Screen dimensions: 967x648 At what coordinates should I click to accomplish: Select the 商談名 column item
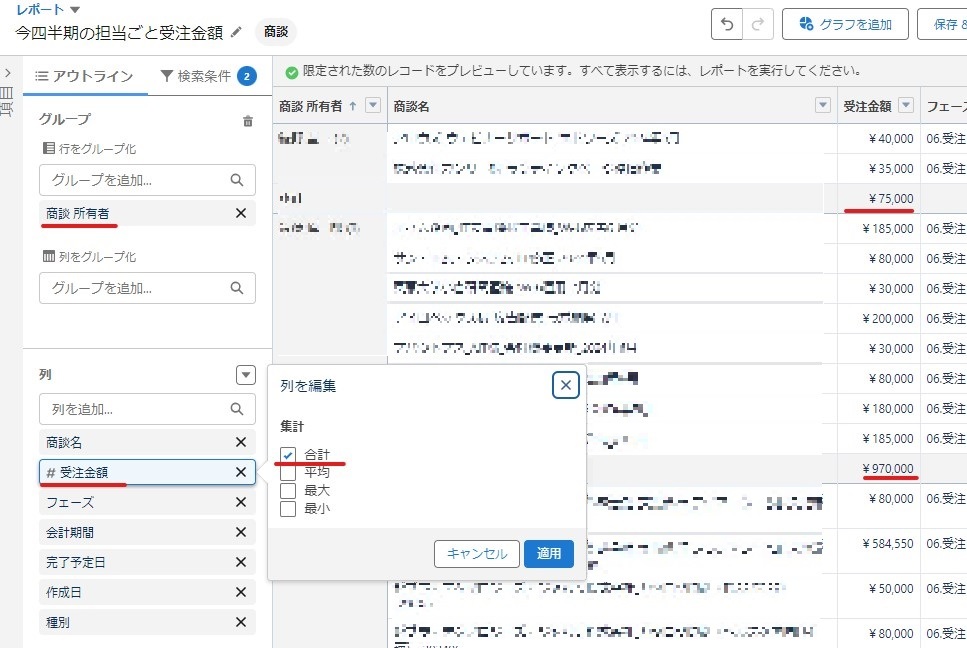click(147, 442)
